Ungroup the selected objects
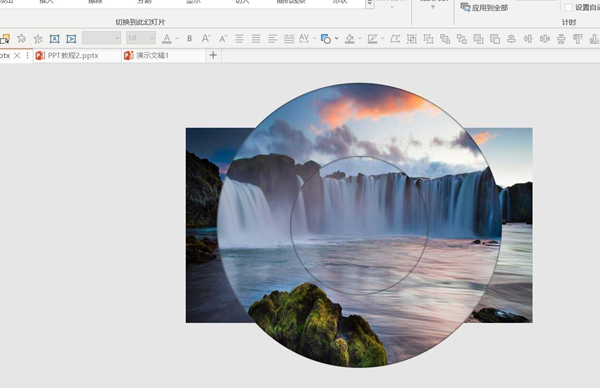The width and height of the screenshot is (600, 388). coord(428,39)
